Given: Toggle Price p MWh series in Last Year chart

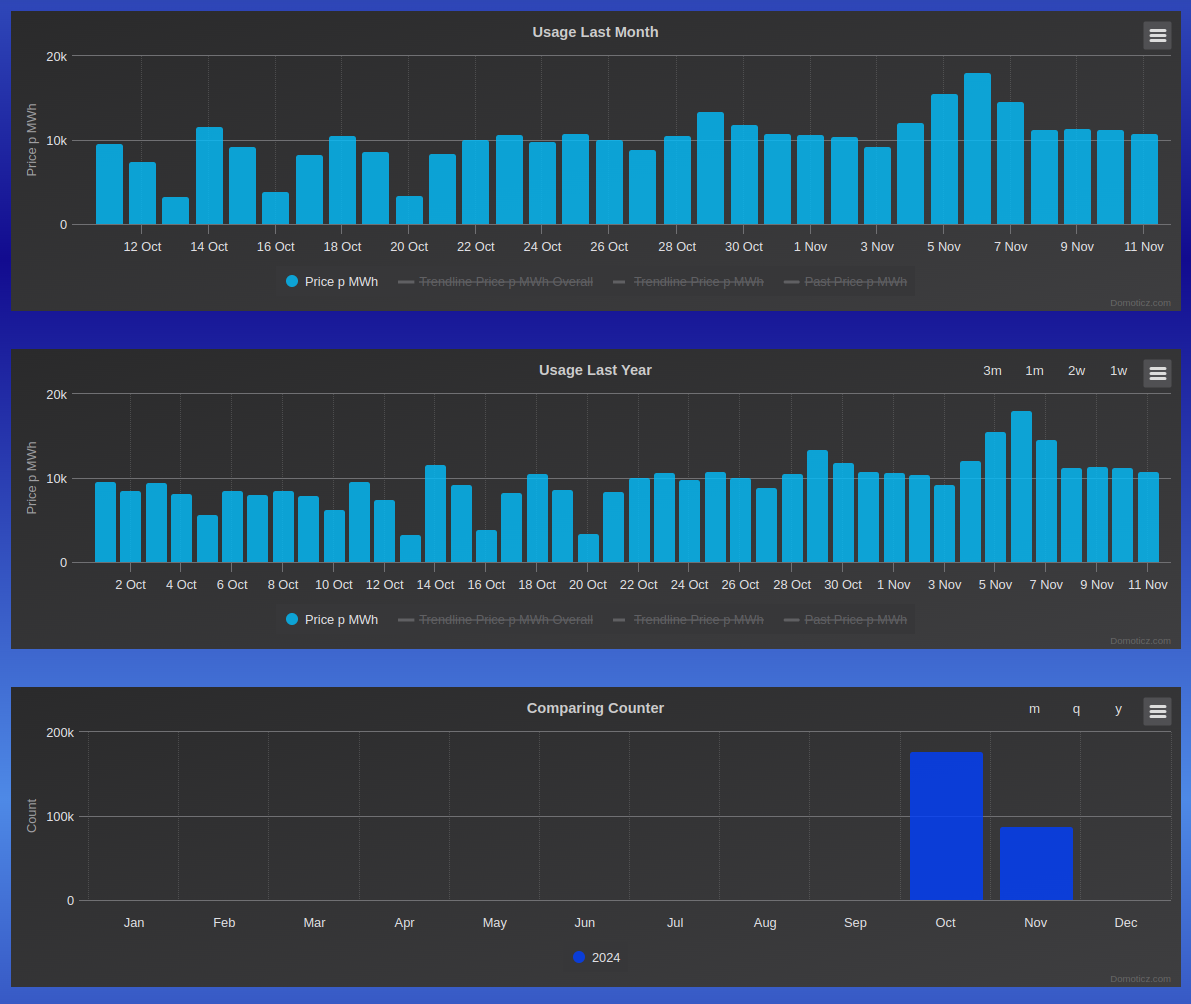Looking at the screenshot, I should (x=332, y=620).
